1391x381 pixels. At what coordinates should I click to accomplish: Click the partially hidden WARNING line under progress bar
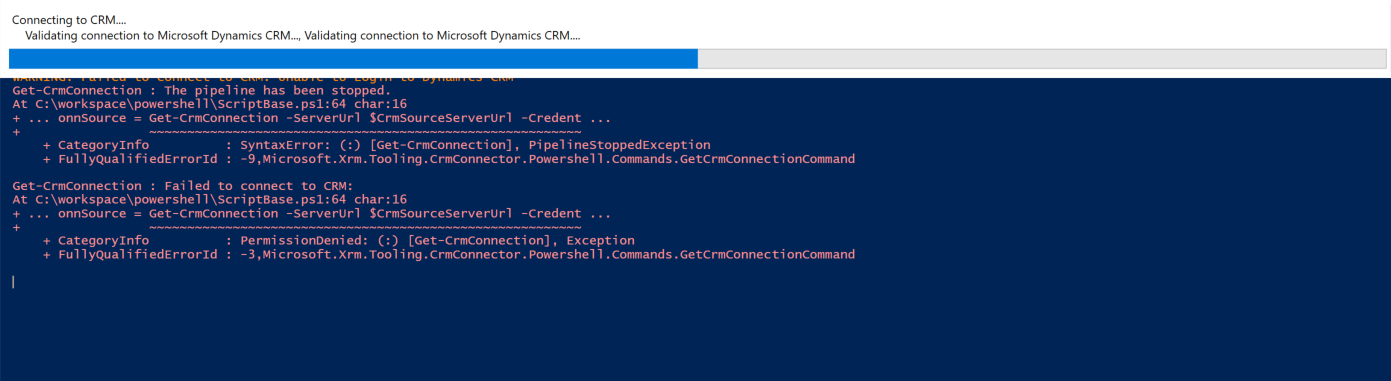tap(263, 78)
